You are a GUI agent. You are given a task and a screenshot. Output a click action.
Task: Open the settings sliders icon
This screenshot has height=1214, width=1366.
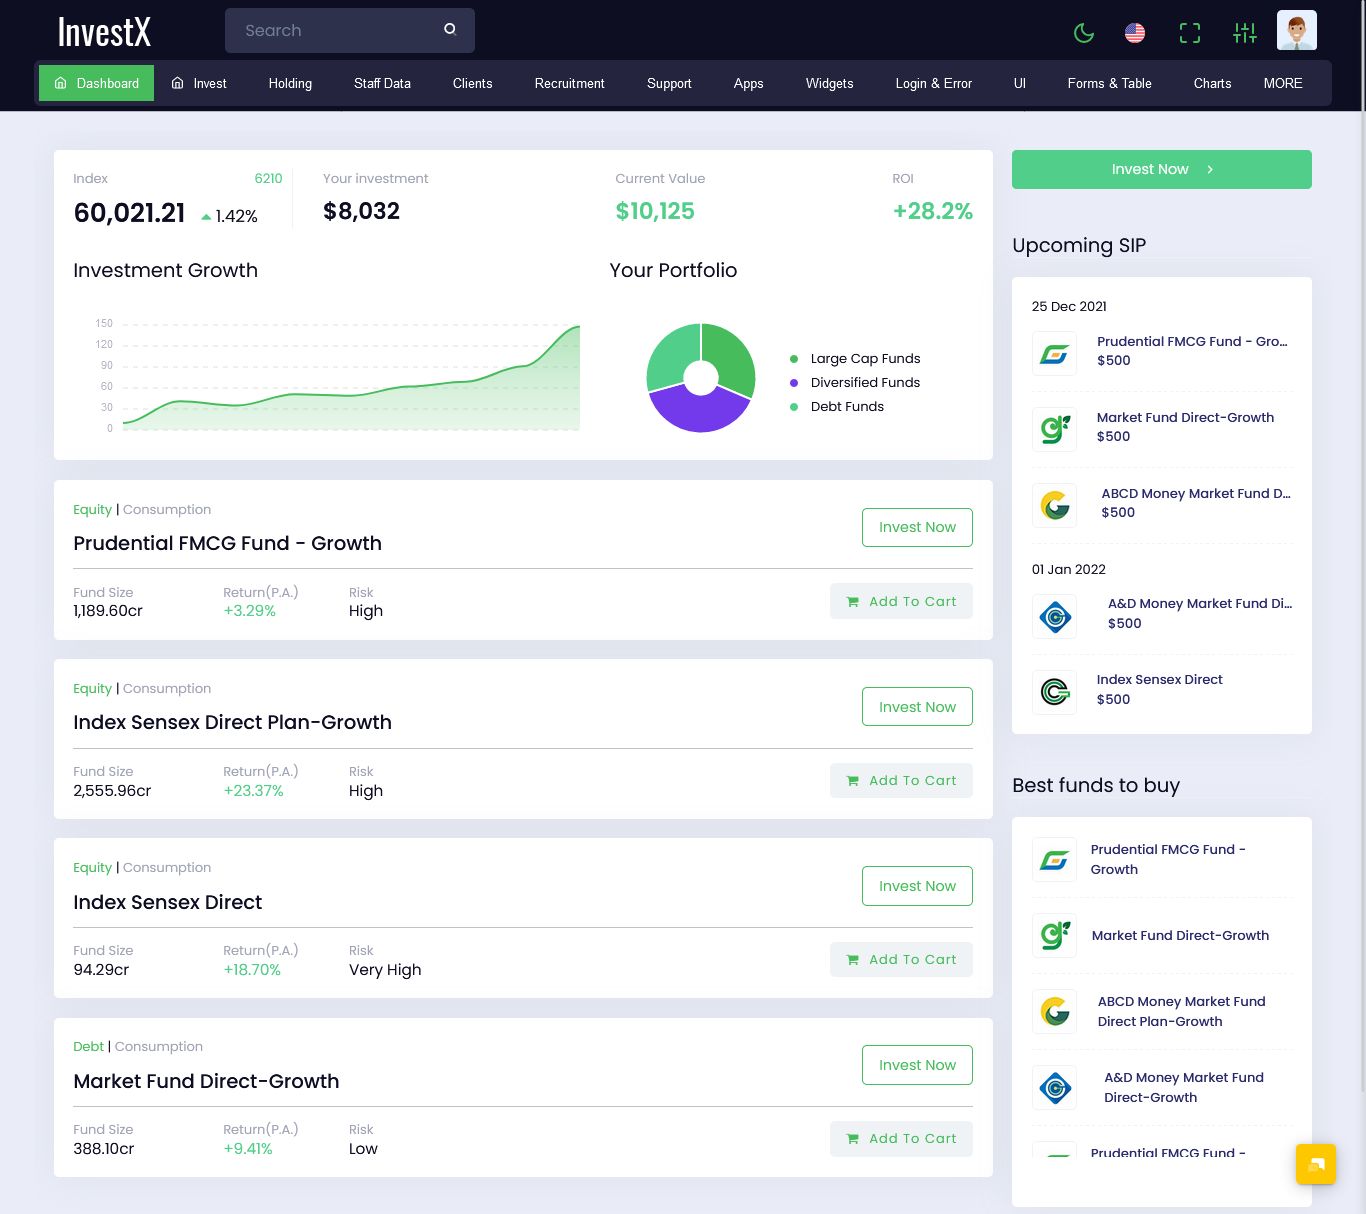(1244, 32)
